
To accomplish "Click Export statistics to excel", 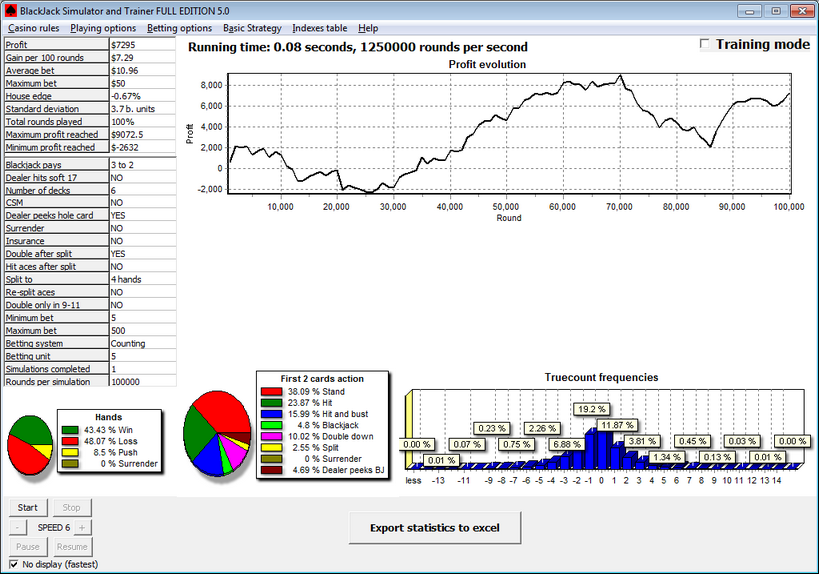I will [x=434, y=527].
